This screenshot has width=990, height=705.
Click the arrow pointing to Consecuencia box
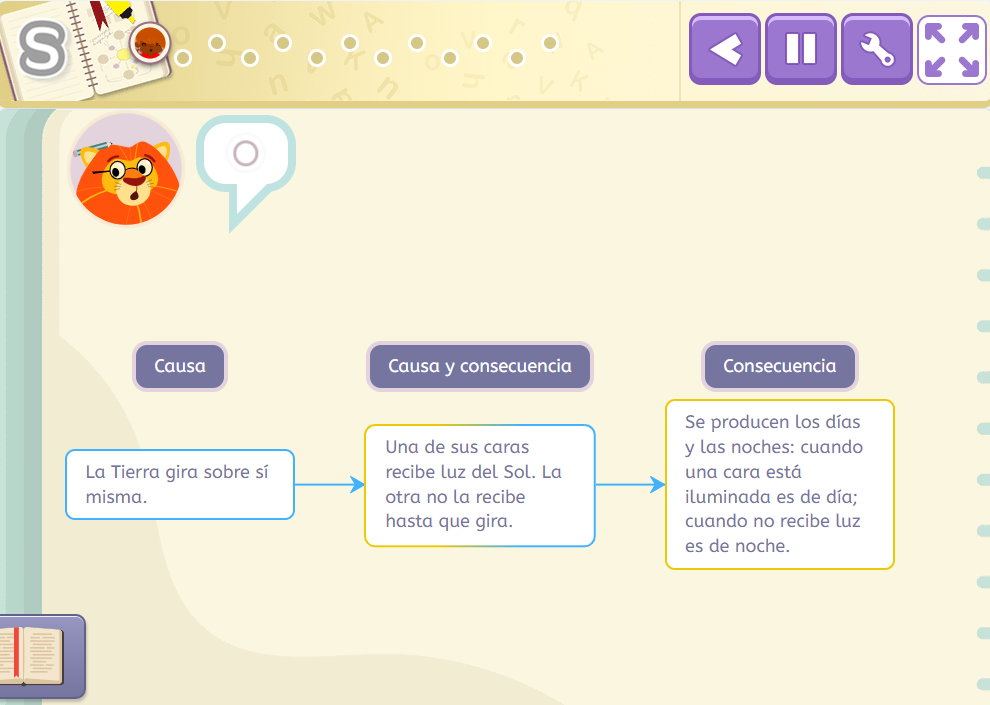[x=630, y=485]
